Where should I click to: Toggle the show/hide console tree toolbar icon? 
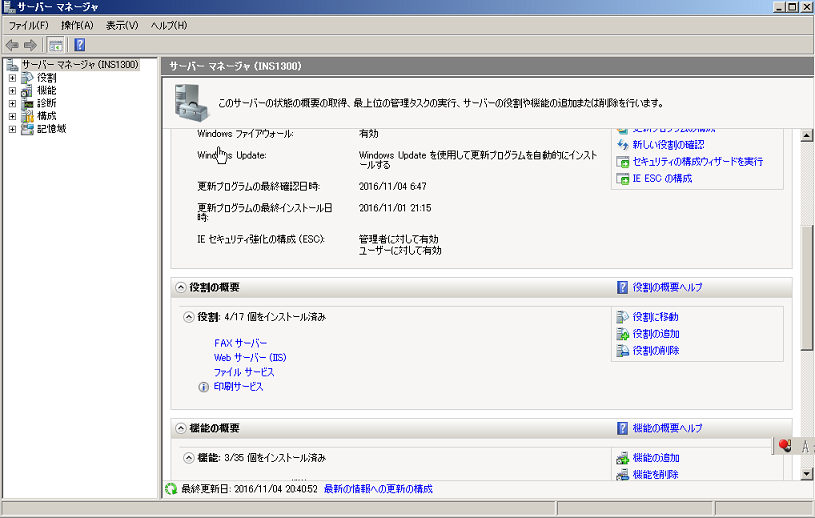56,45
